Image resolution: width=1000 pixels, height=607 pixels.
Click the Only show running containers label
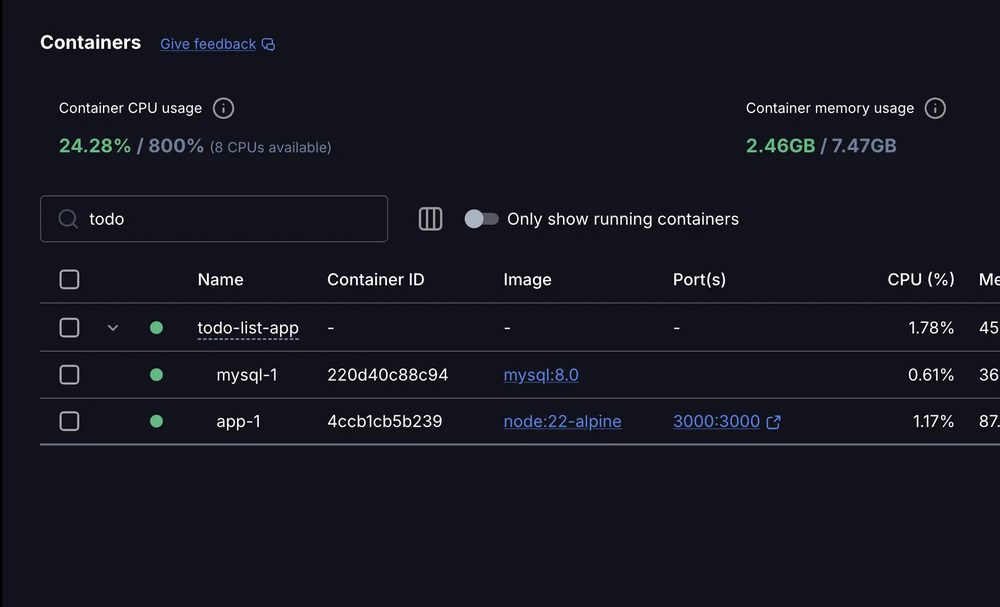click(x=623, y=219)
